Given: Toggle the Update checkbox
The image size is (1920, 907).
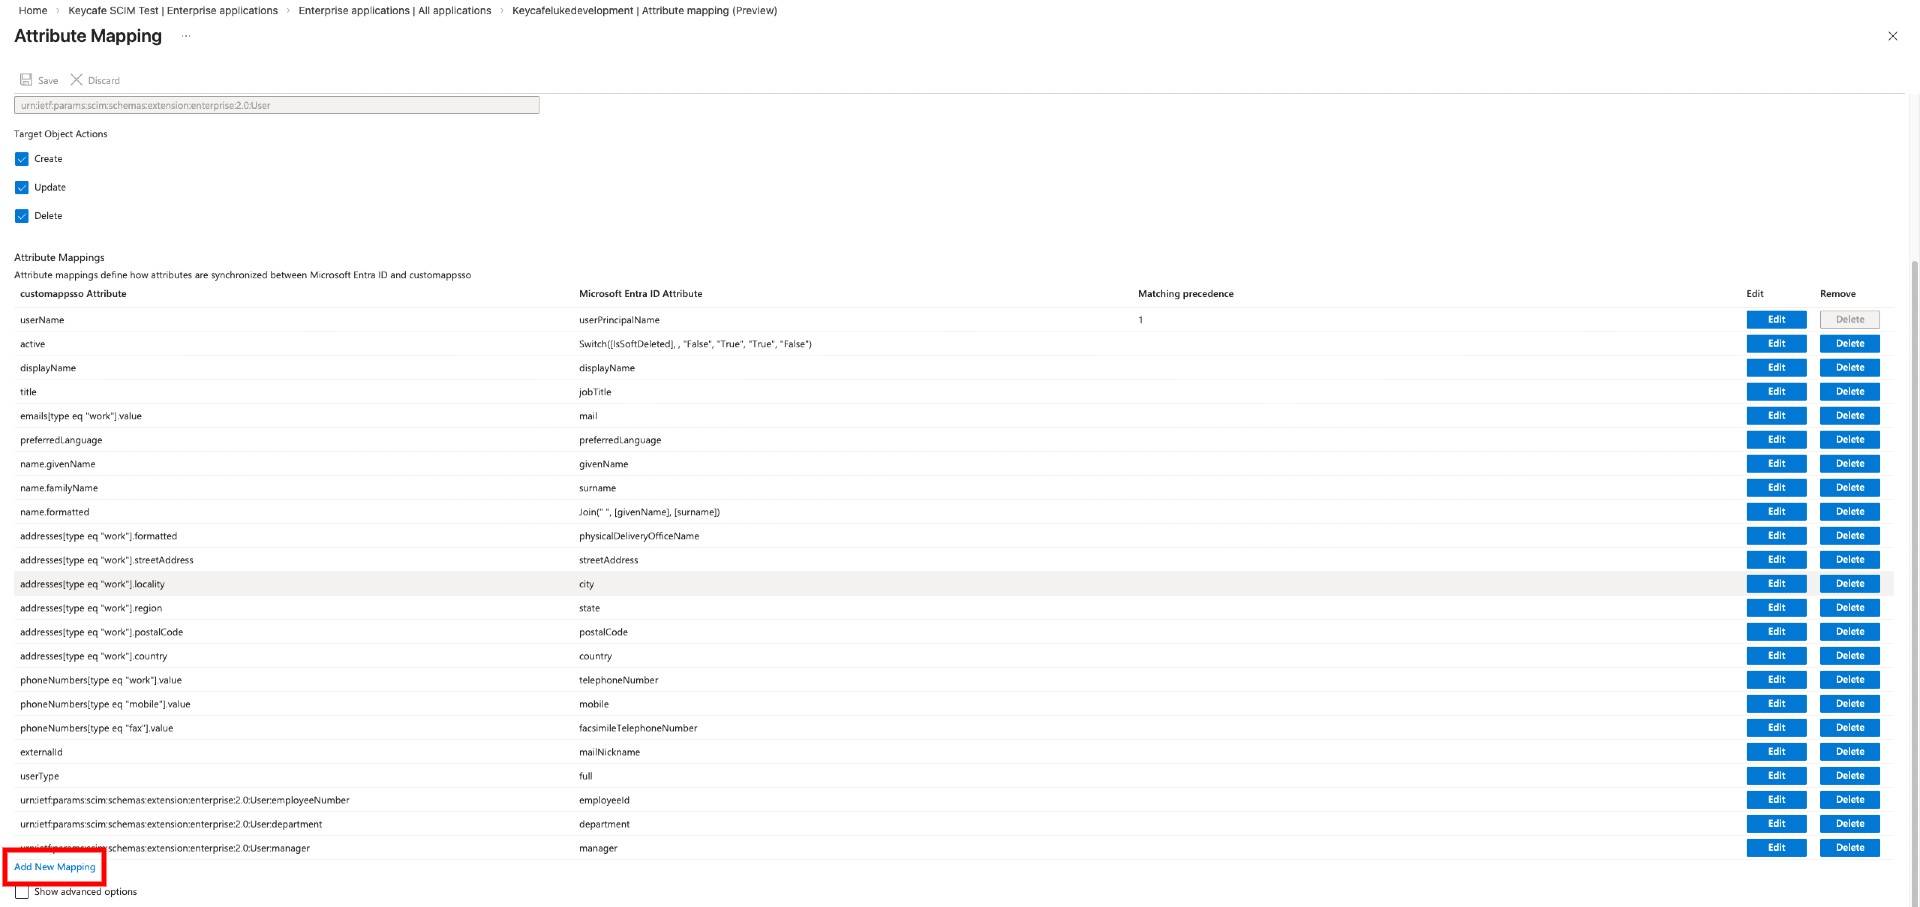Looking at the screenshot, I should [22, 187].
